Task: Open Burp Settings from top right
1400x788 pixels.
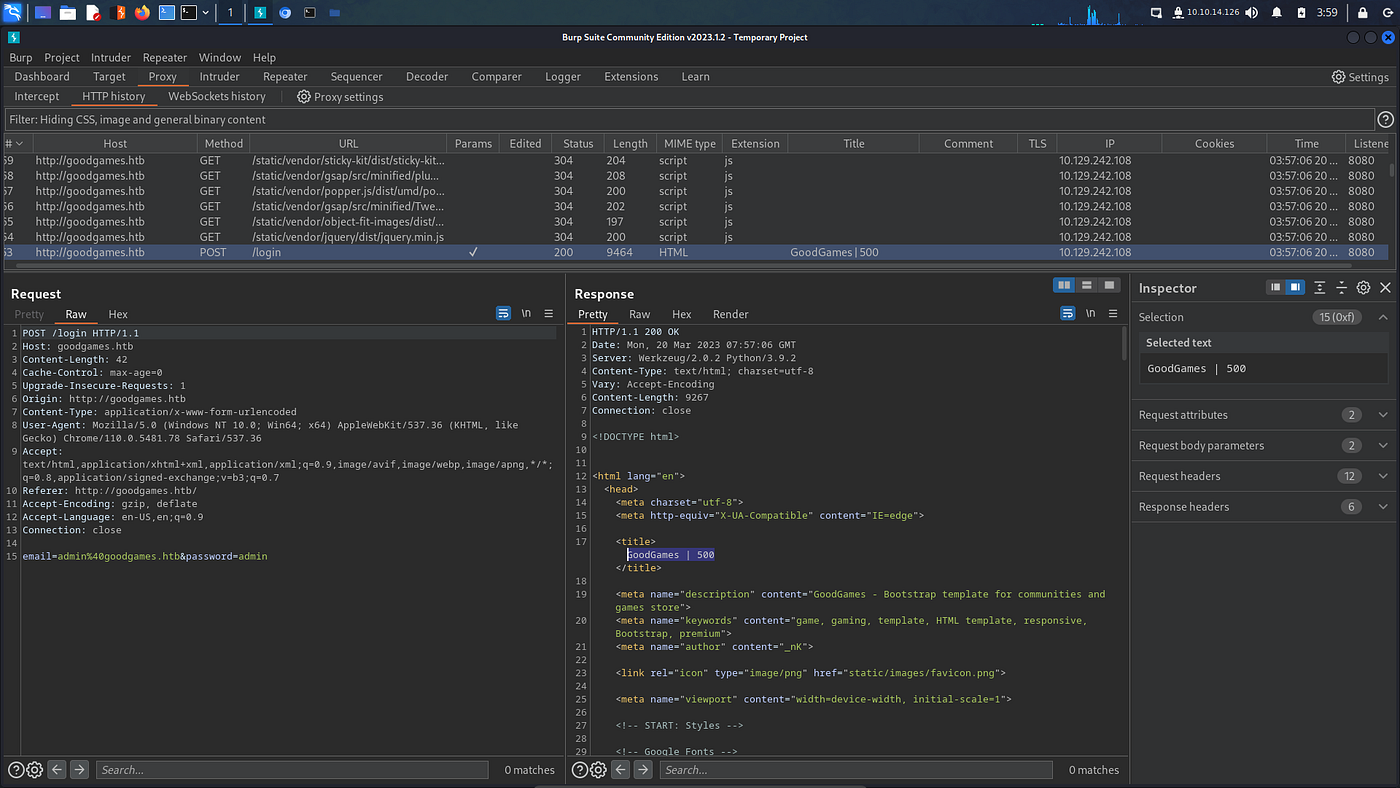Action: tap(1360, 77)
